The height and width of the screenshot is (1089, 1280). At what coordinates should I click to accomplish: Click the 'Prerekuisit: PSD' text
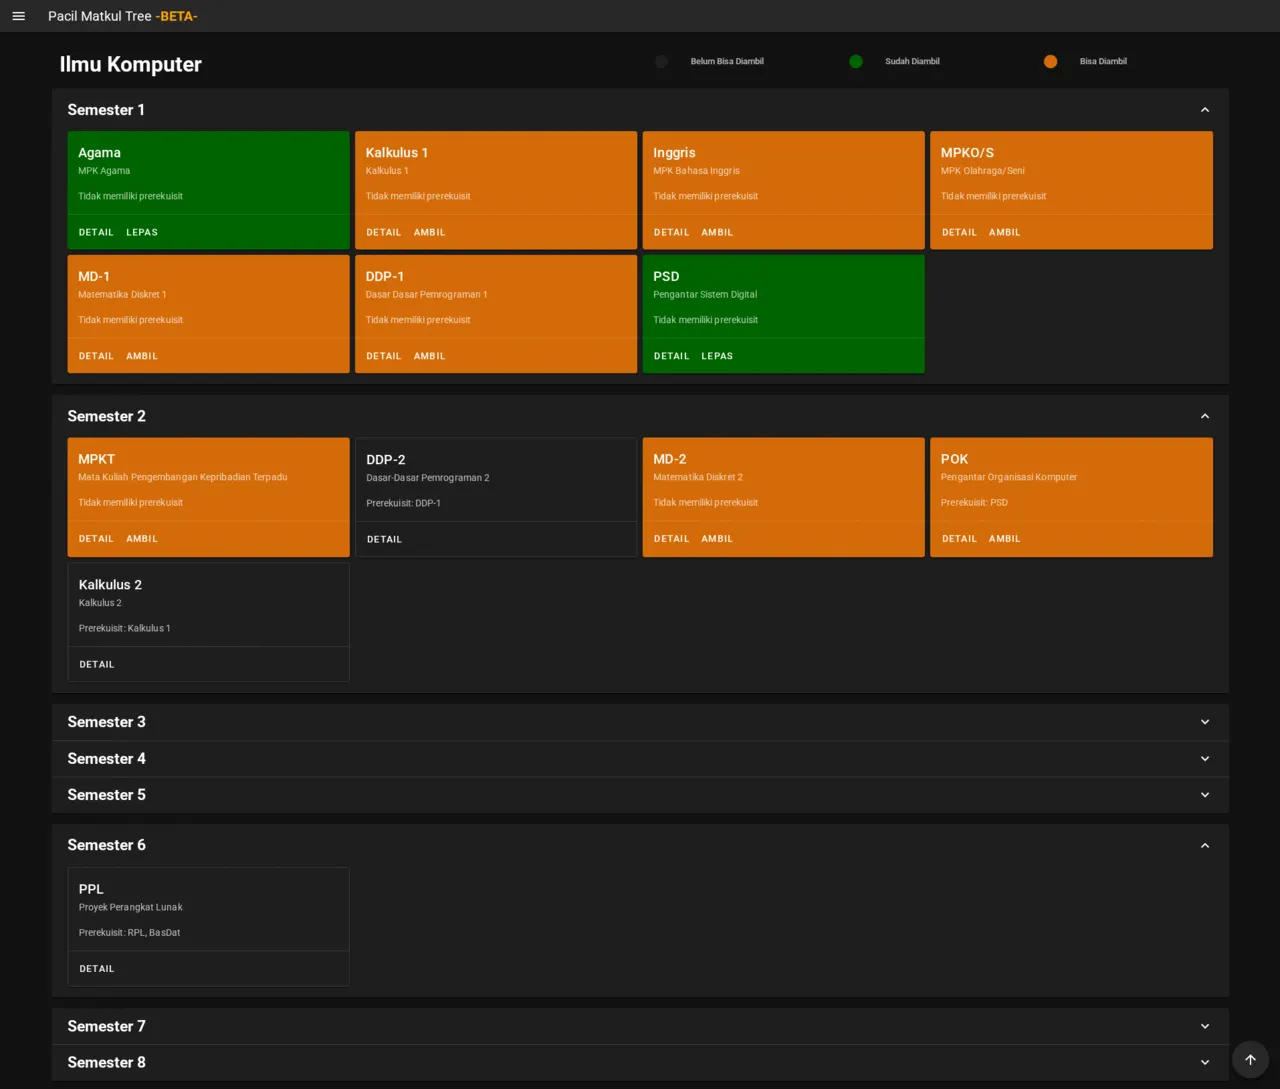tap(974, 503)
